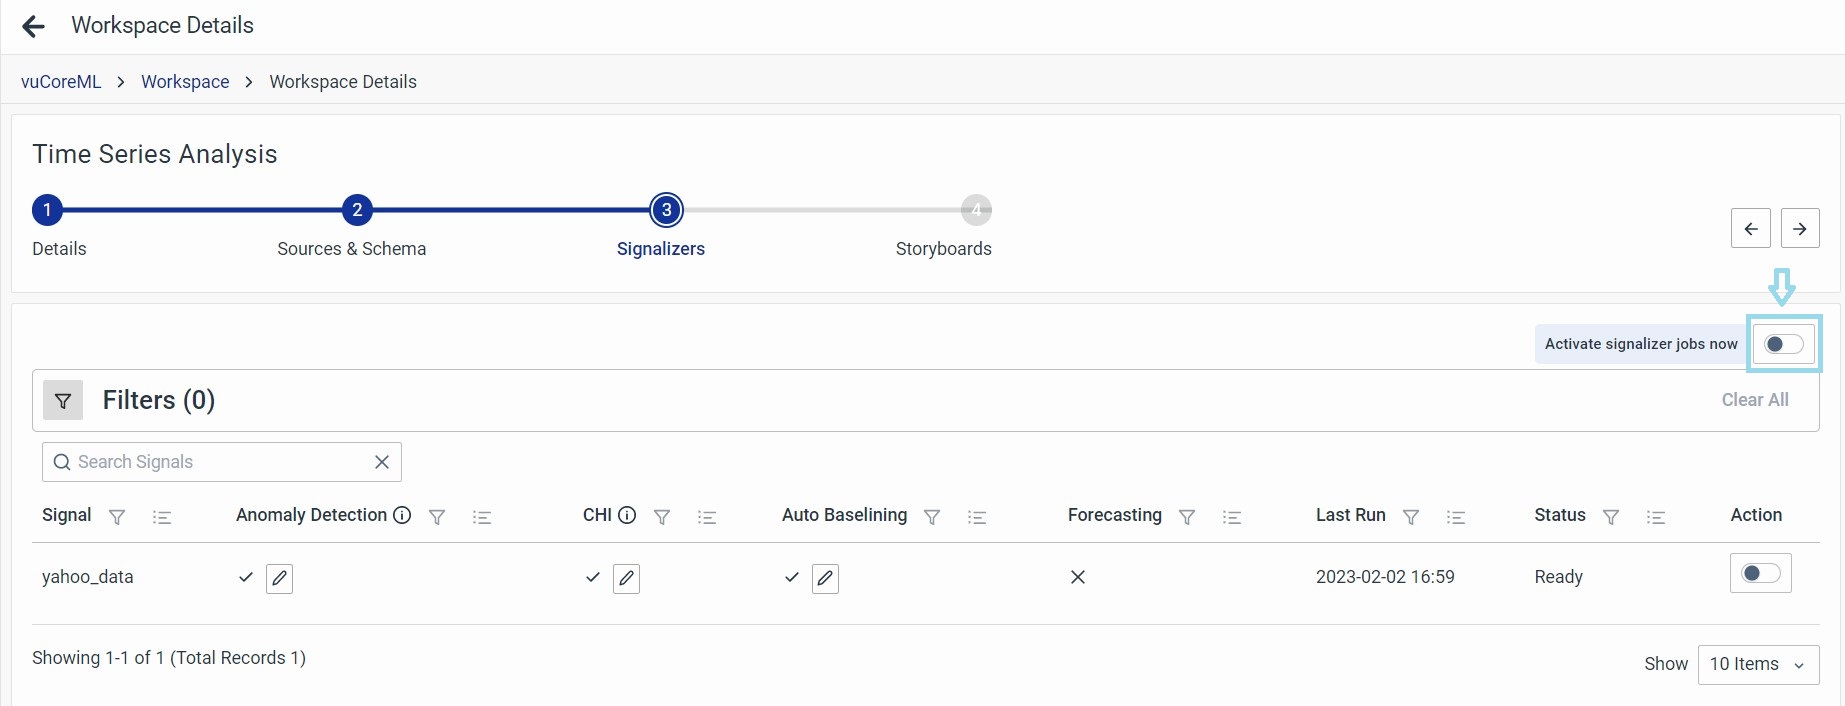Edit Auto Baselining for yahoo_data

point(825,578)
